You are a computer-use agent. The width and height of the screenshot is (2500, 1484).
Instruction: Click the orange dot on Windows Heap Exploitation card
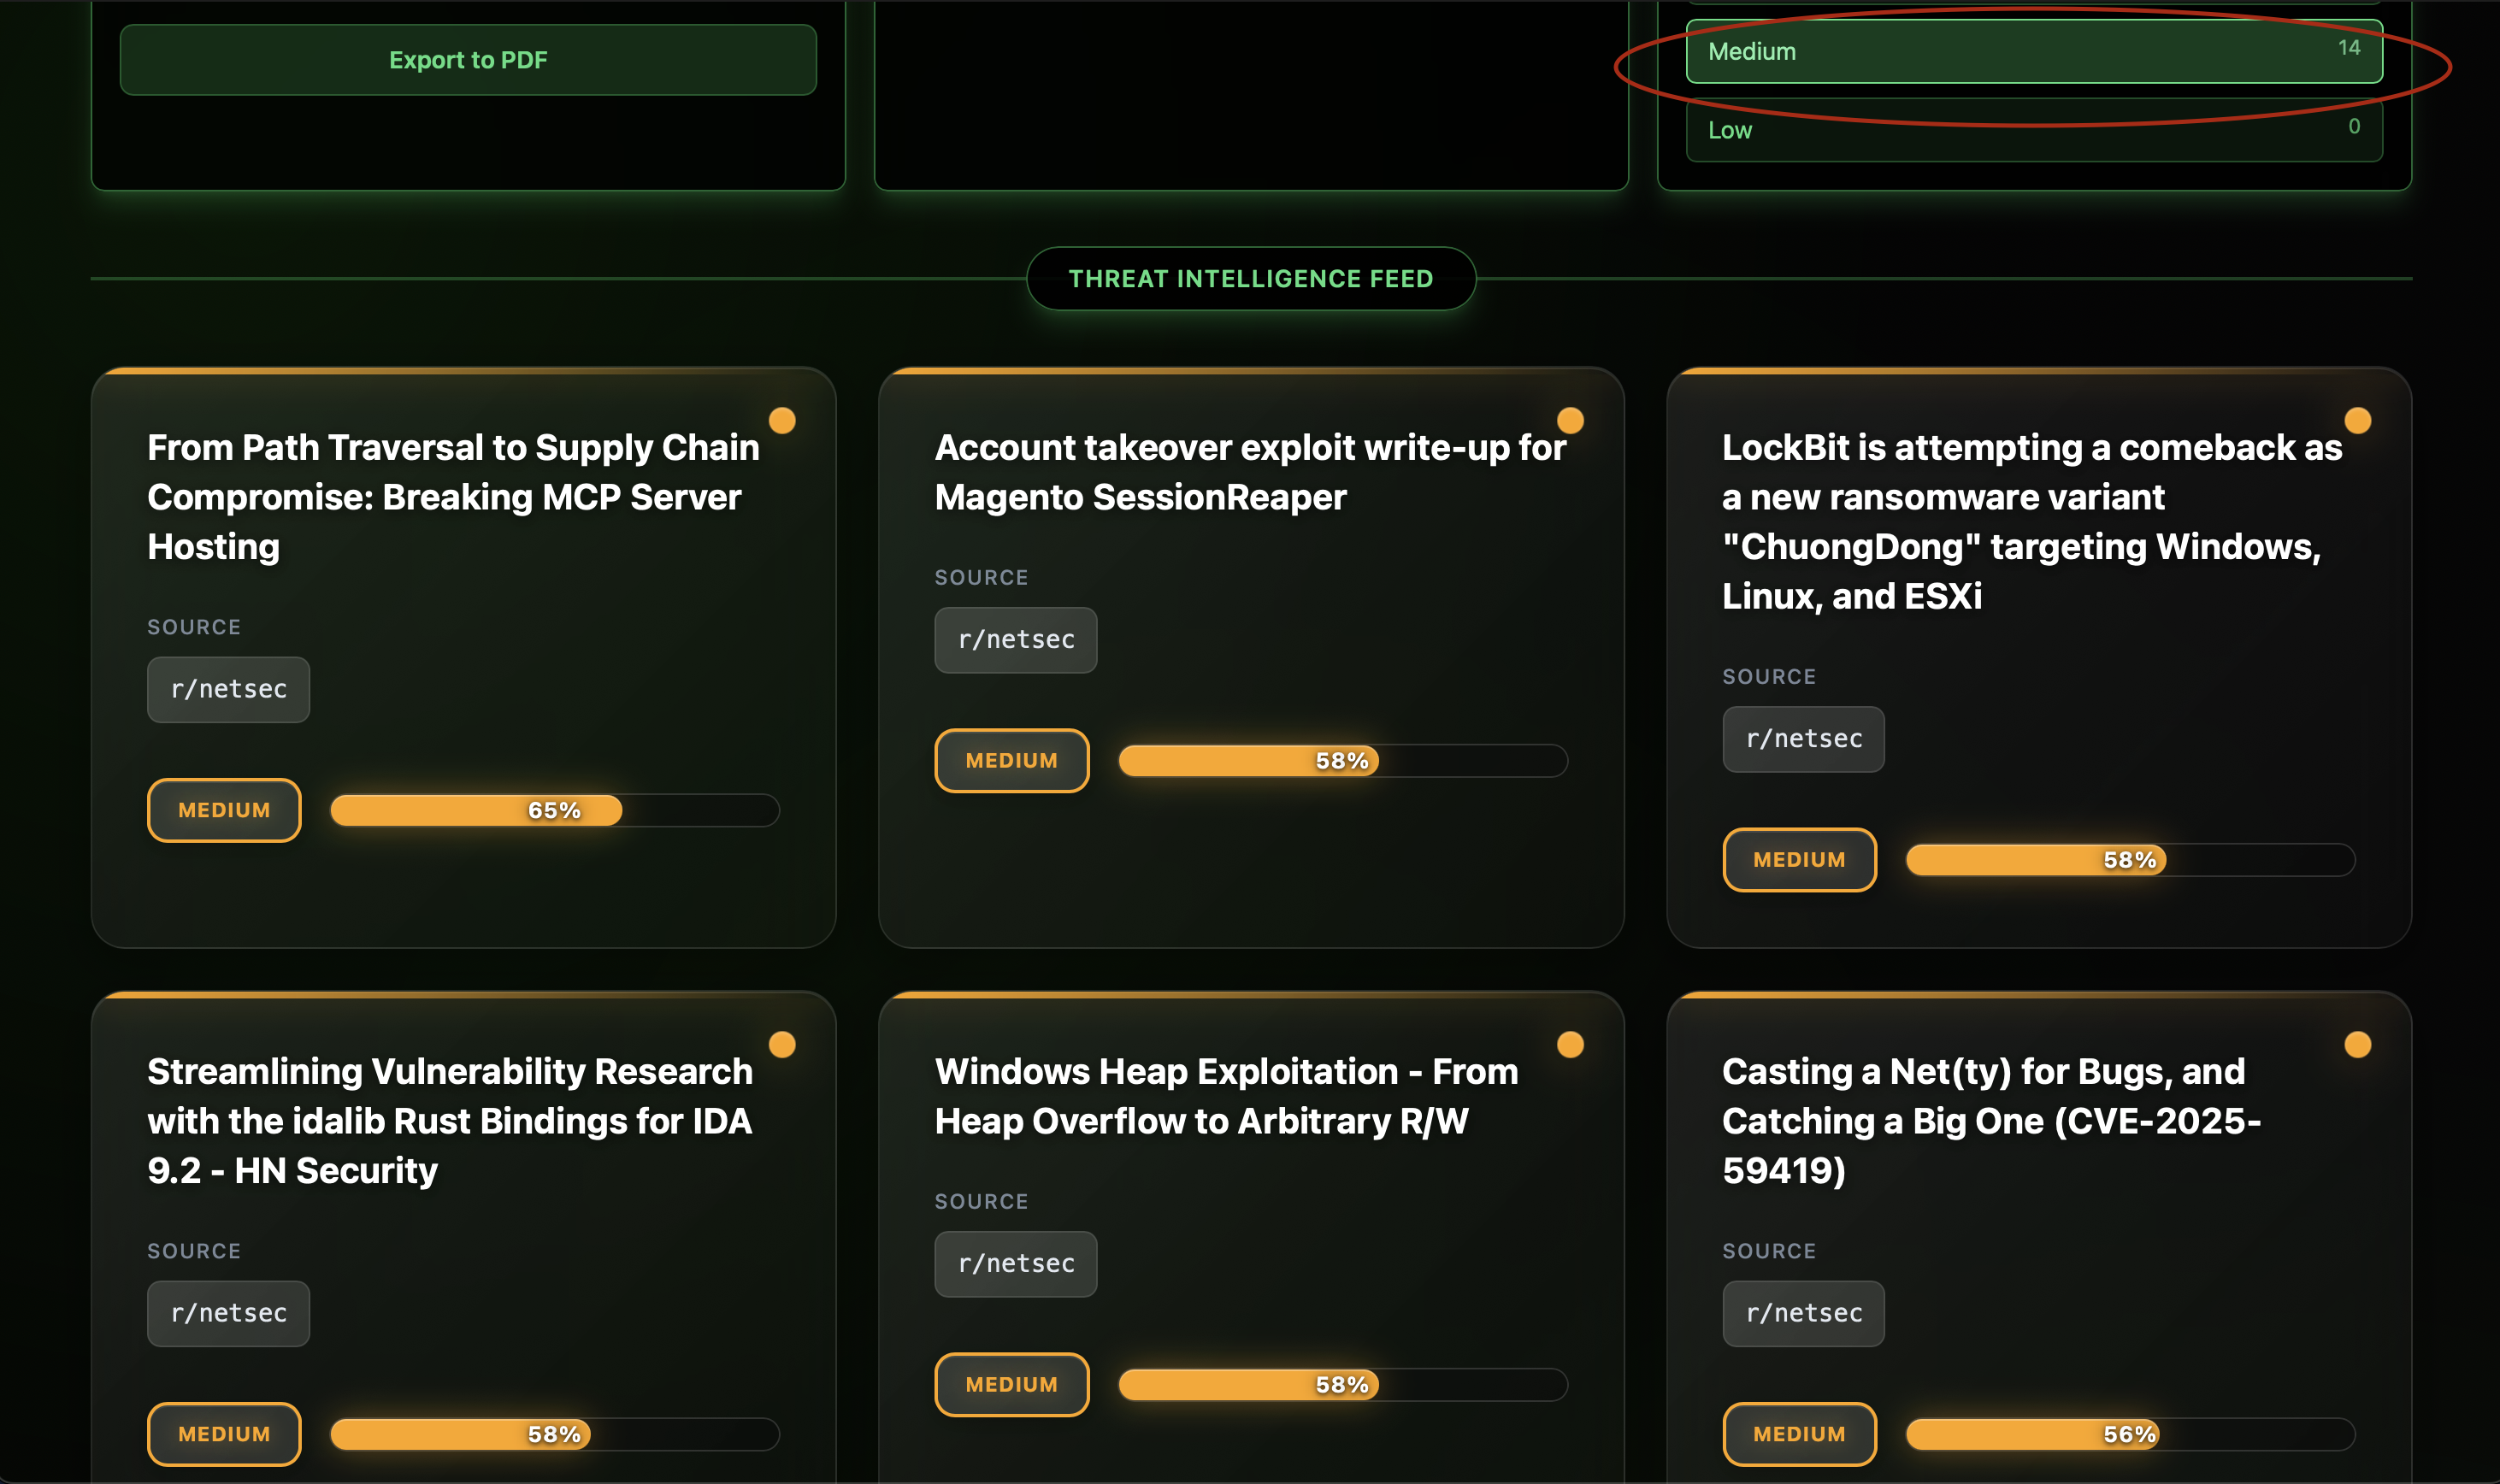(1570, 1044)
